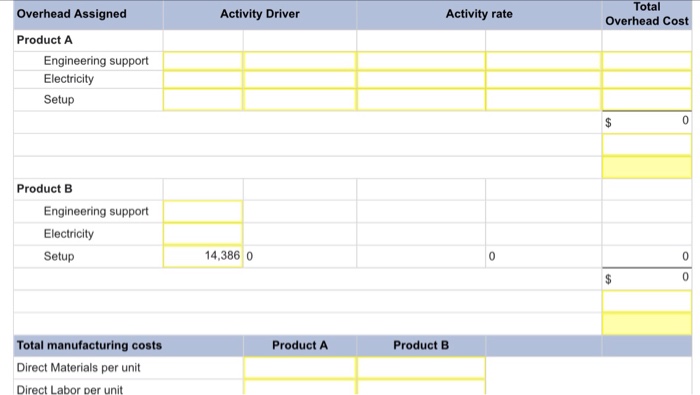Click Electricity label under Product A

pos(69,79)
